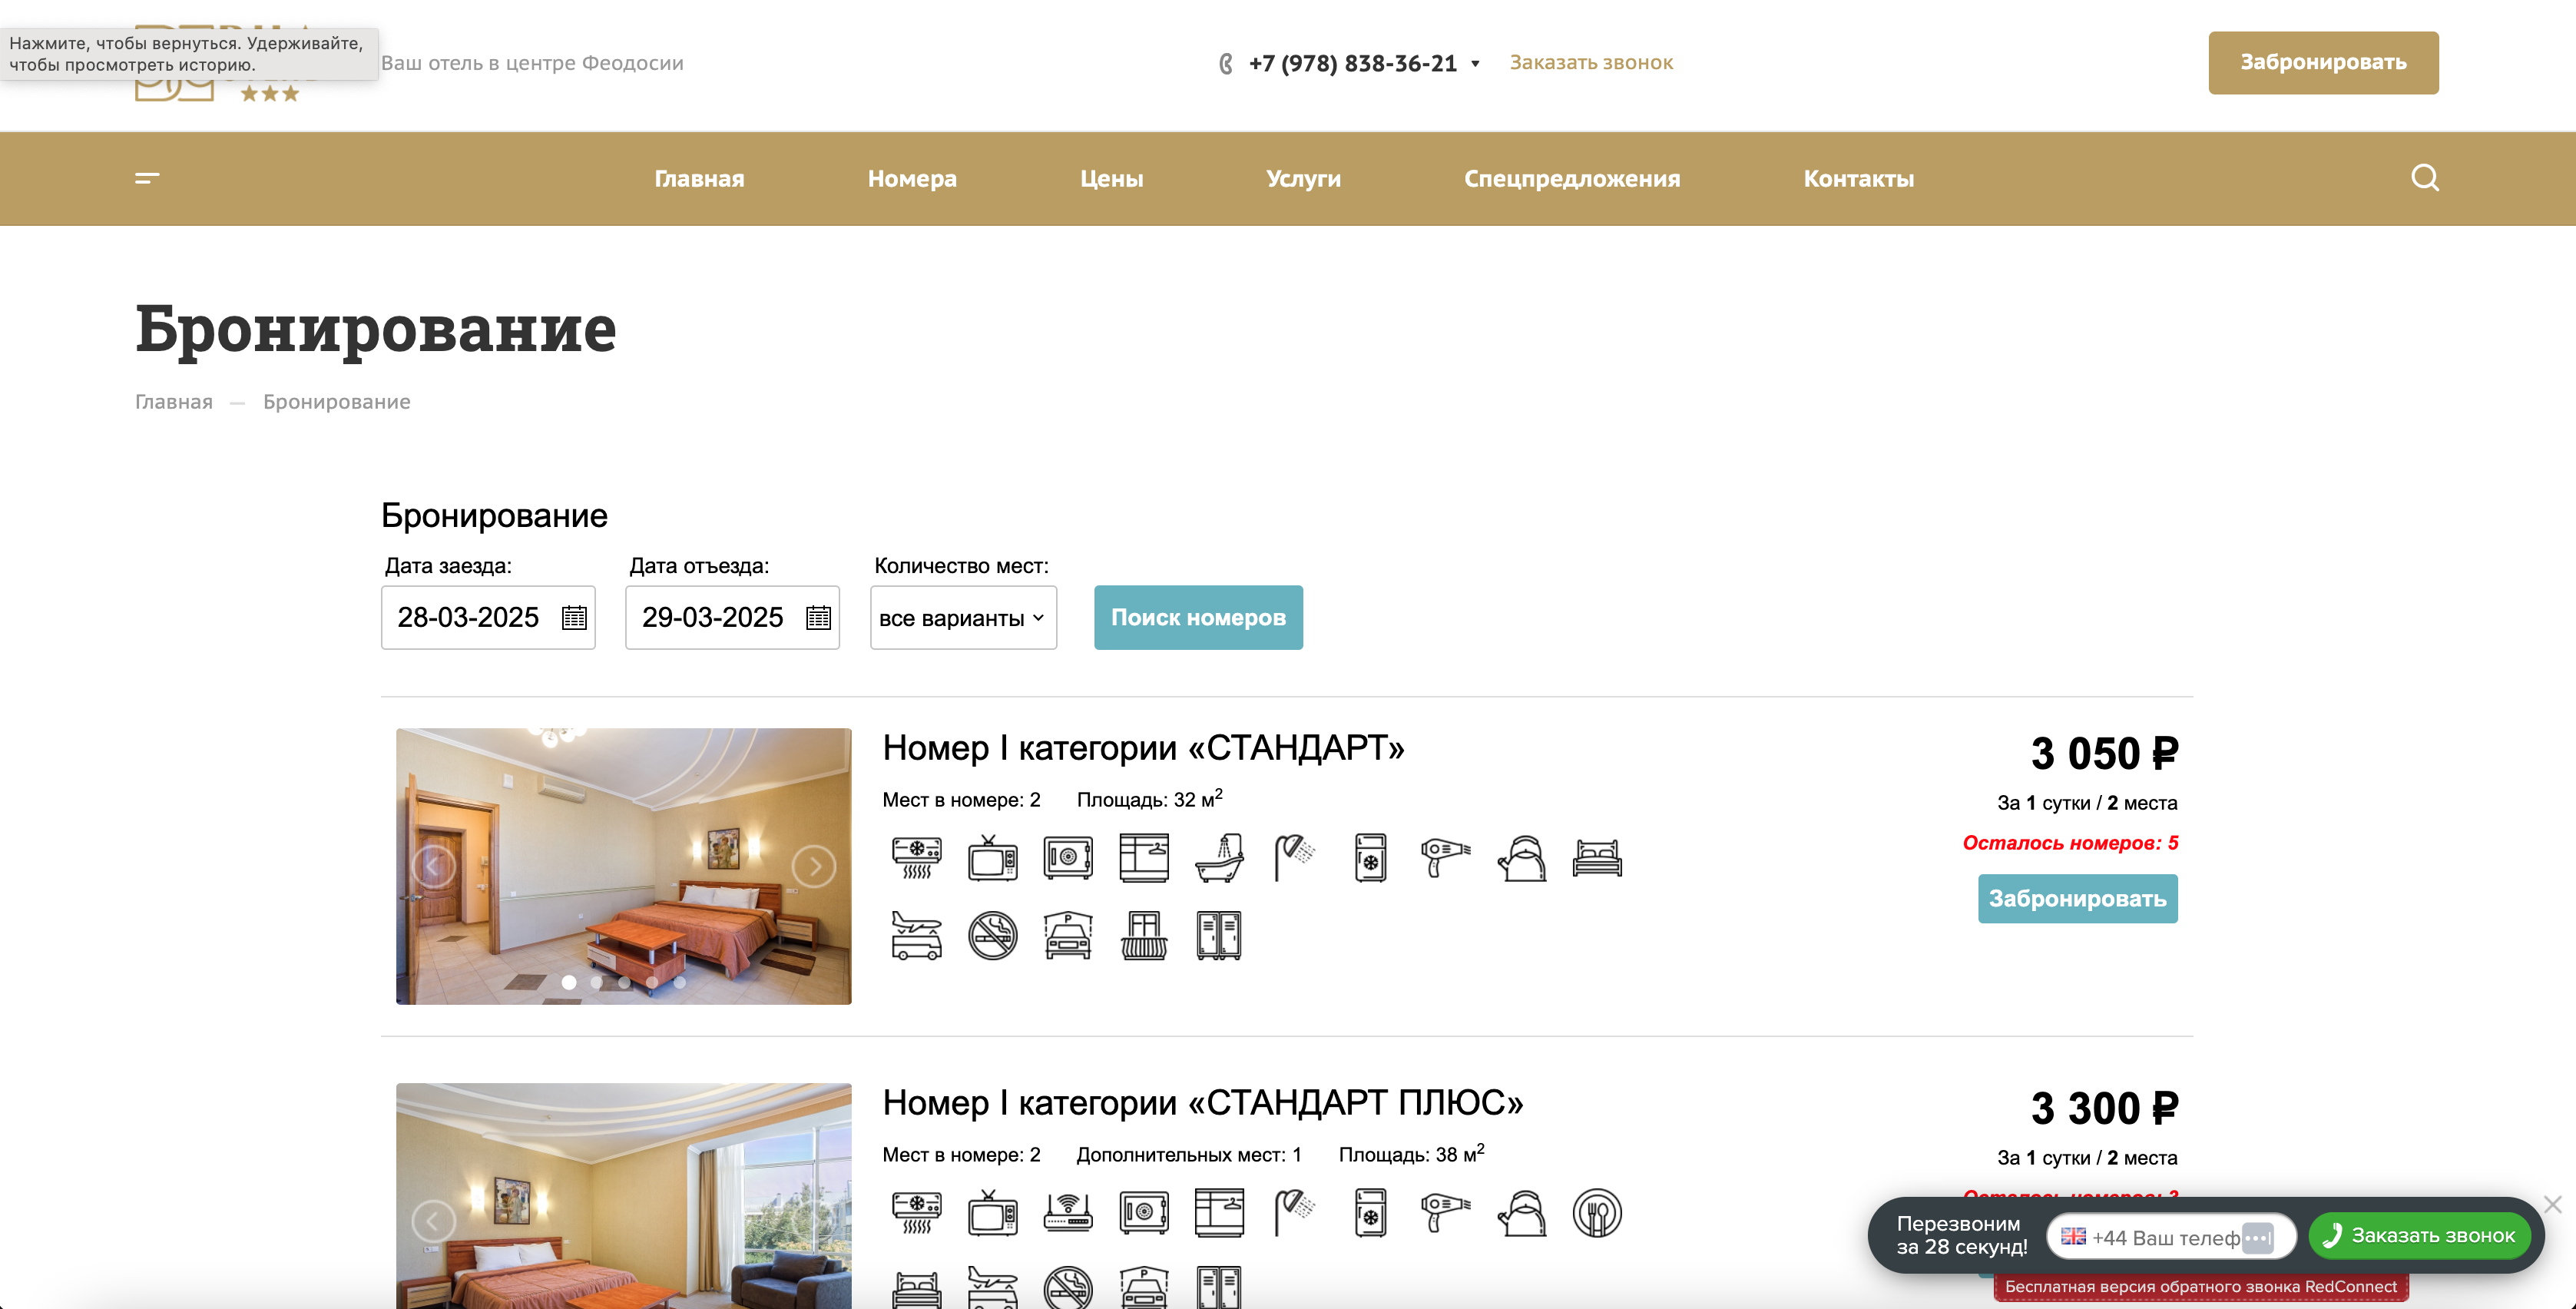Click the price '3 300 ₽'
The image size is (2576, 1309).
pyautogui.click(x=2104, y=1108)
